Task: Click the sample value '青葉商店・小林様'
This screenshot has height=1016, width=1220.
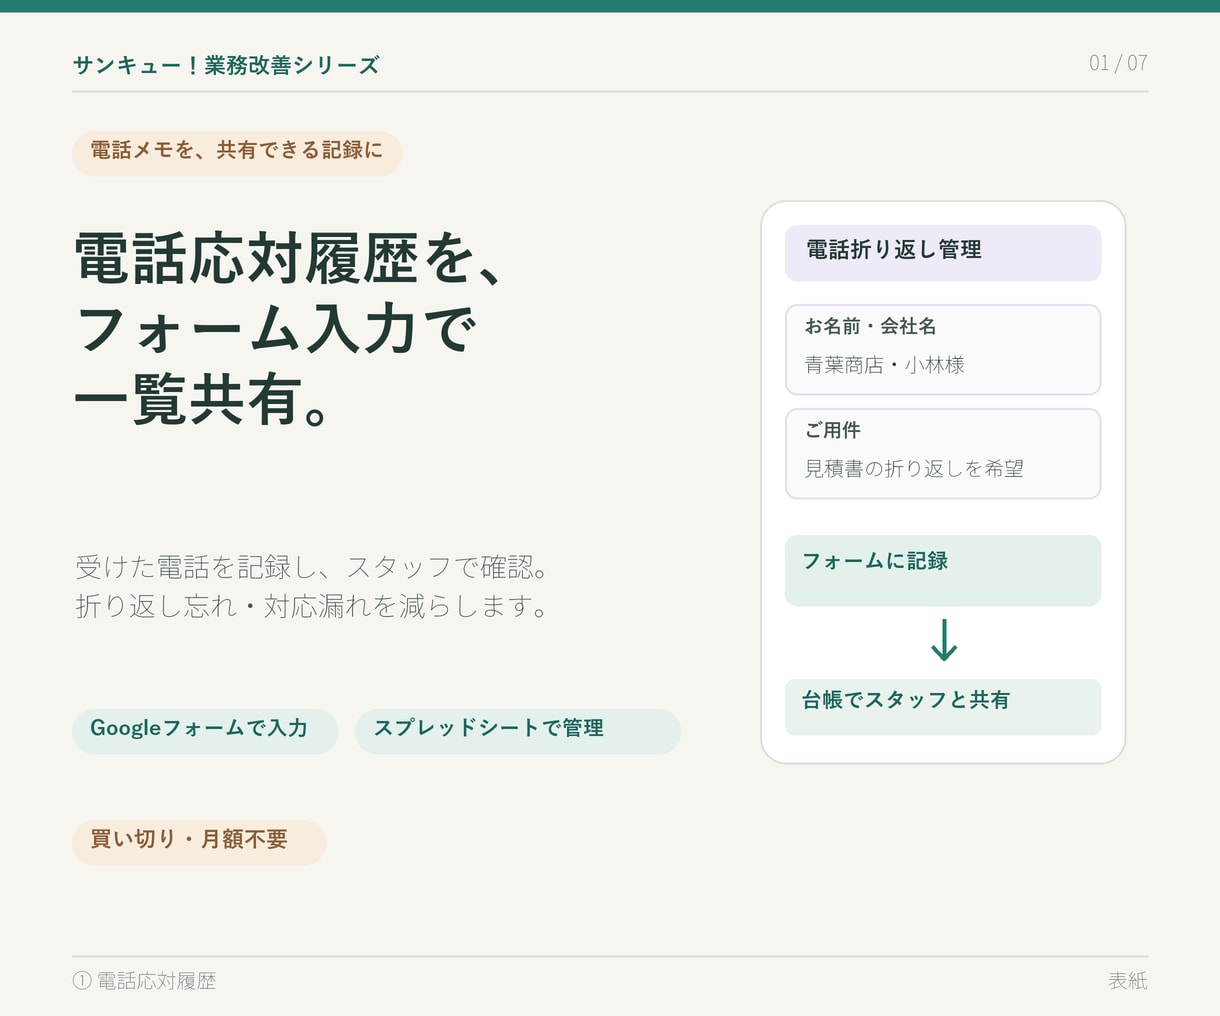Action: pyautogui.click(x=885, y=365)
